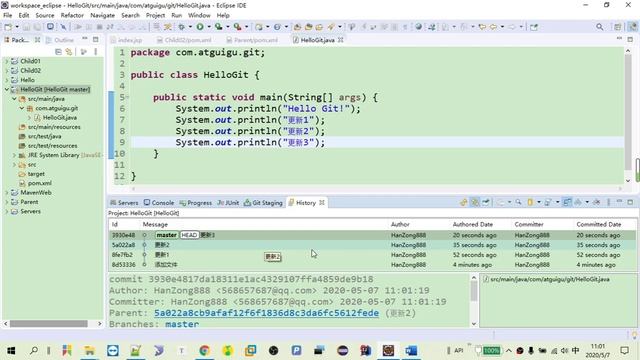The image size is (640, 360).
Task: Open the Debug button dropdown arrow
Action: (x=190, y=27)
